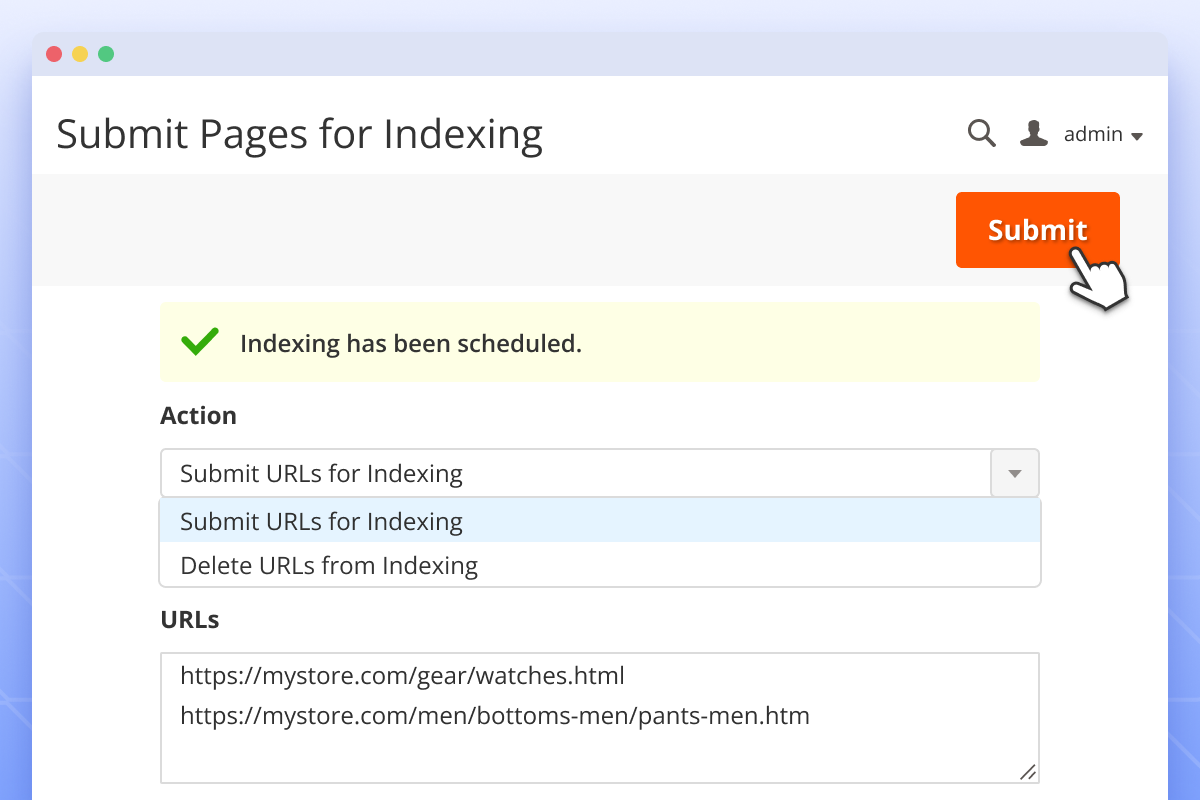The width and height of the screenshot is (1200, 800).
Task: Click the yellow traffic-light dot
Action: pyautogui.click(x=79, y=54)
